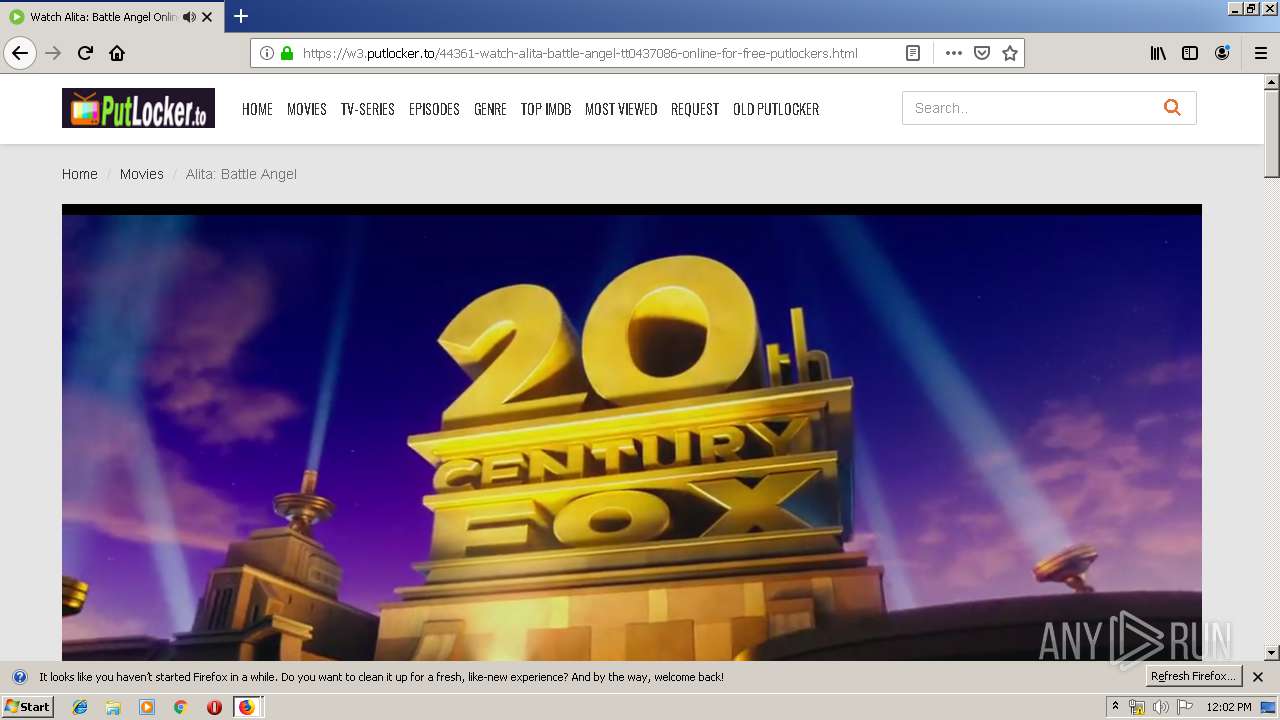Viewport: 1280px width, 720px height.
Task: Show site information icon in address bar
Action: click(267, 53)
